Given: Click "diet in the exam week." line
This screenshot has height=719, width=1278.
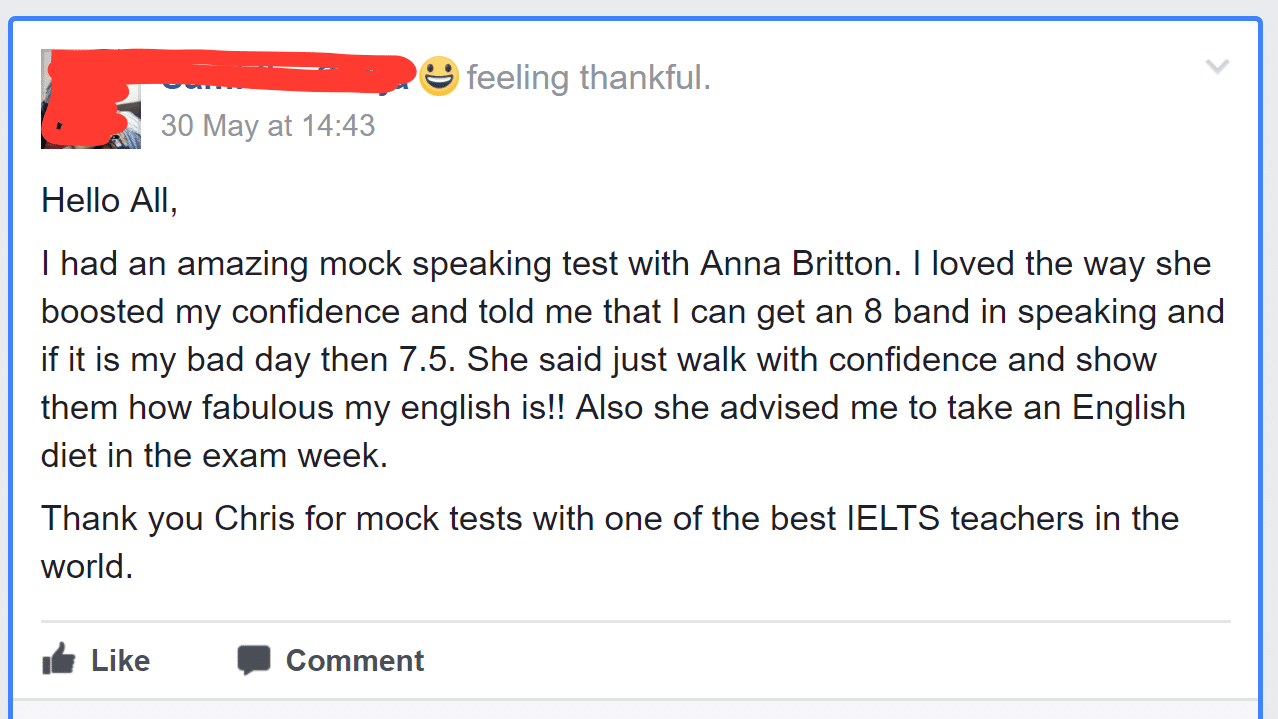Looking at the screenshot, I should click(x=213, y=456).
